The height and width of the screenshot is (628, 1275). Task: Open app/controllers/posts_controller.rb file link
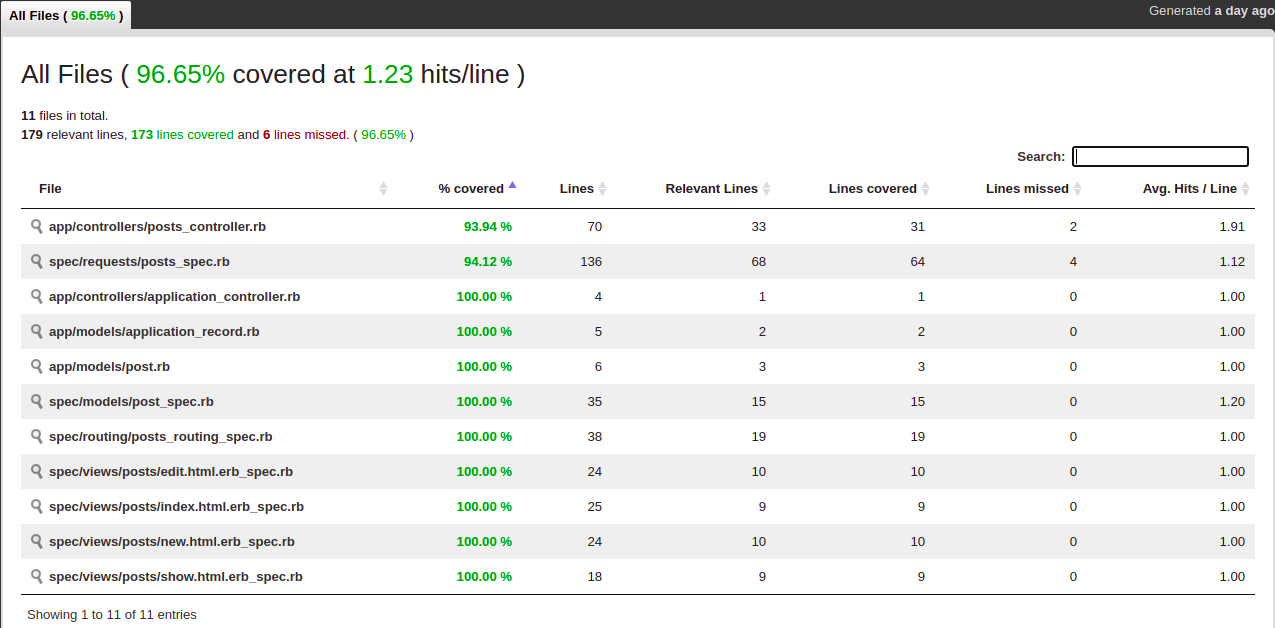pos(157,227)
